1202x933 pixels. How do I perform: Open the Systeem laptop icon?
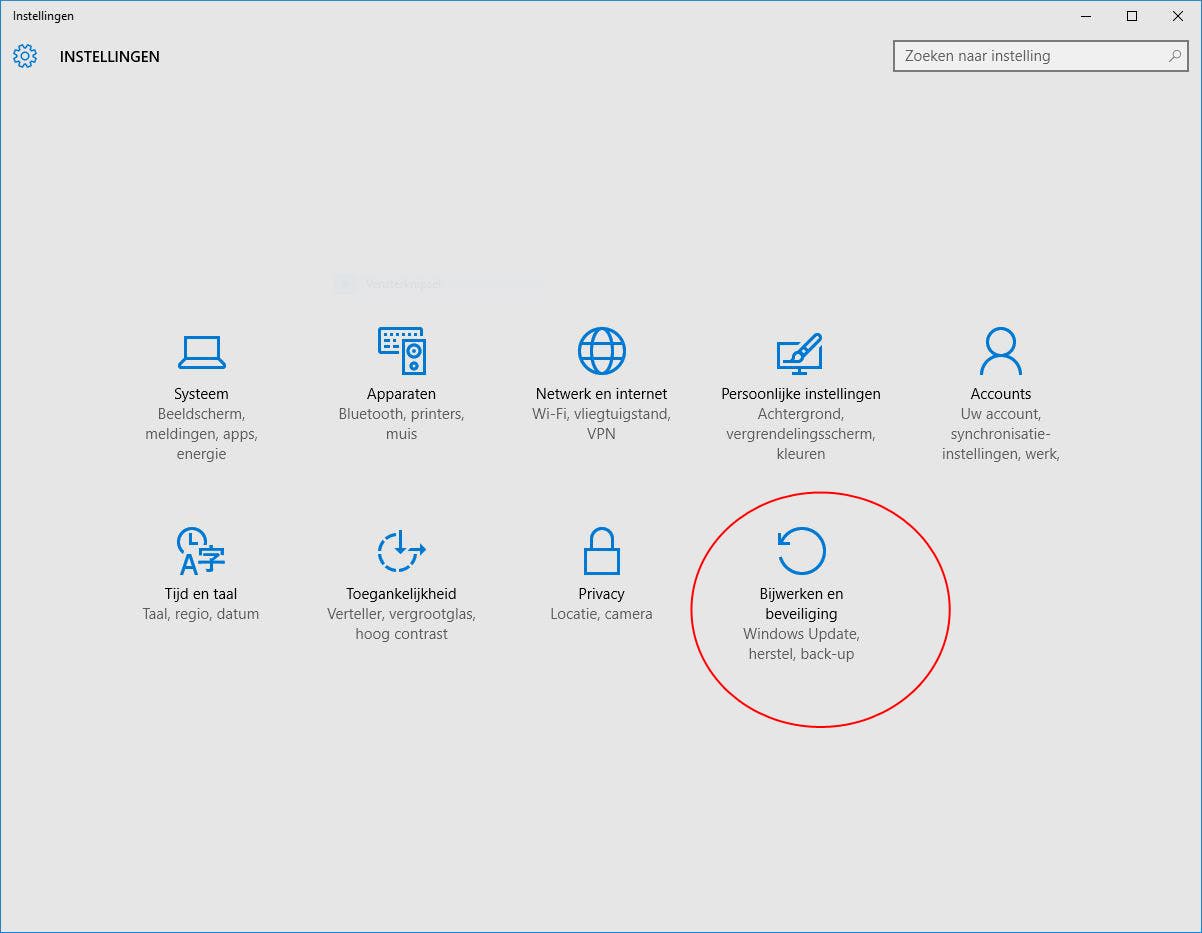coord(201,352)
